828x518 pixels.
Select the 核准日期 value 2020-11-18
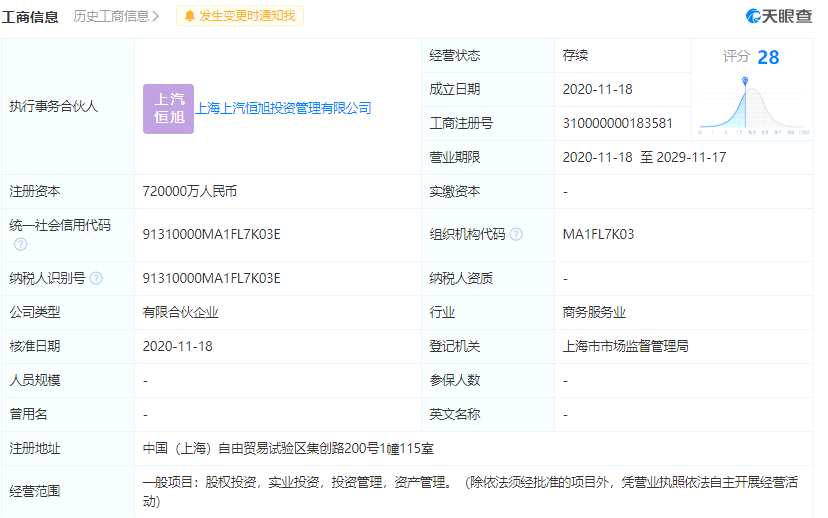pyautogui.click(x=177, y=346)
